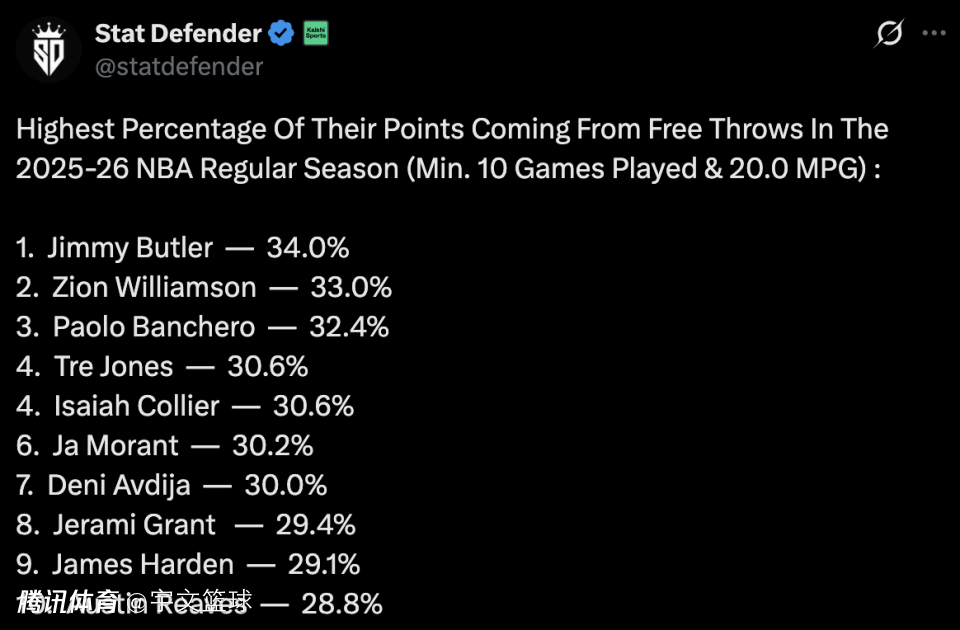Click the "Min. 10 Games Played" phrase
Viewport: 960px width, 630px height.
tap(522, 167)
